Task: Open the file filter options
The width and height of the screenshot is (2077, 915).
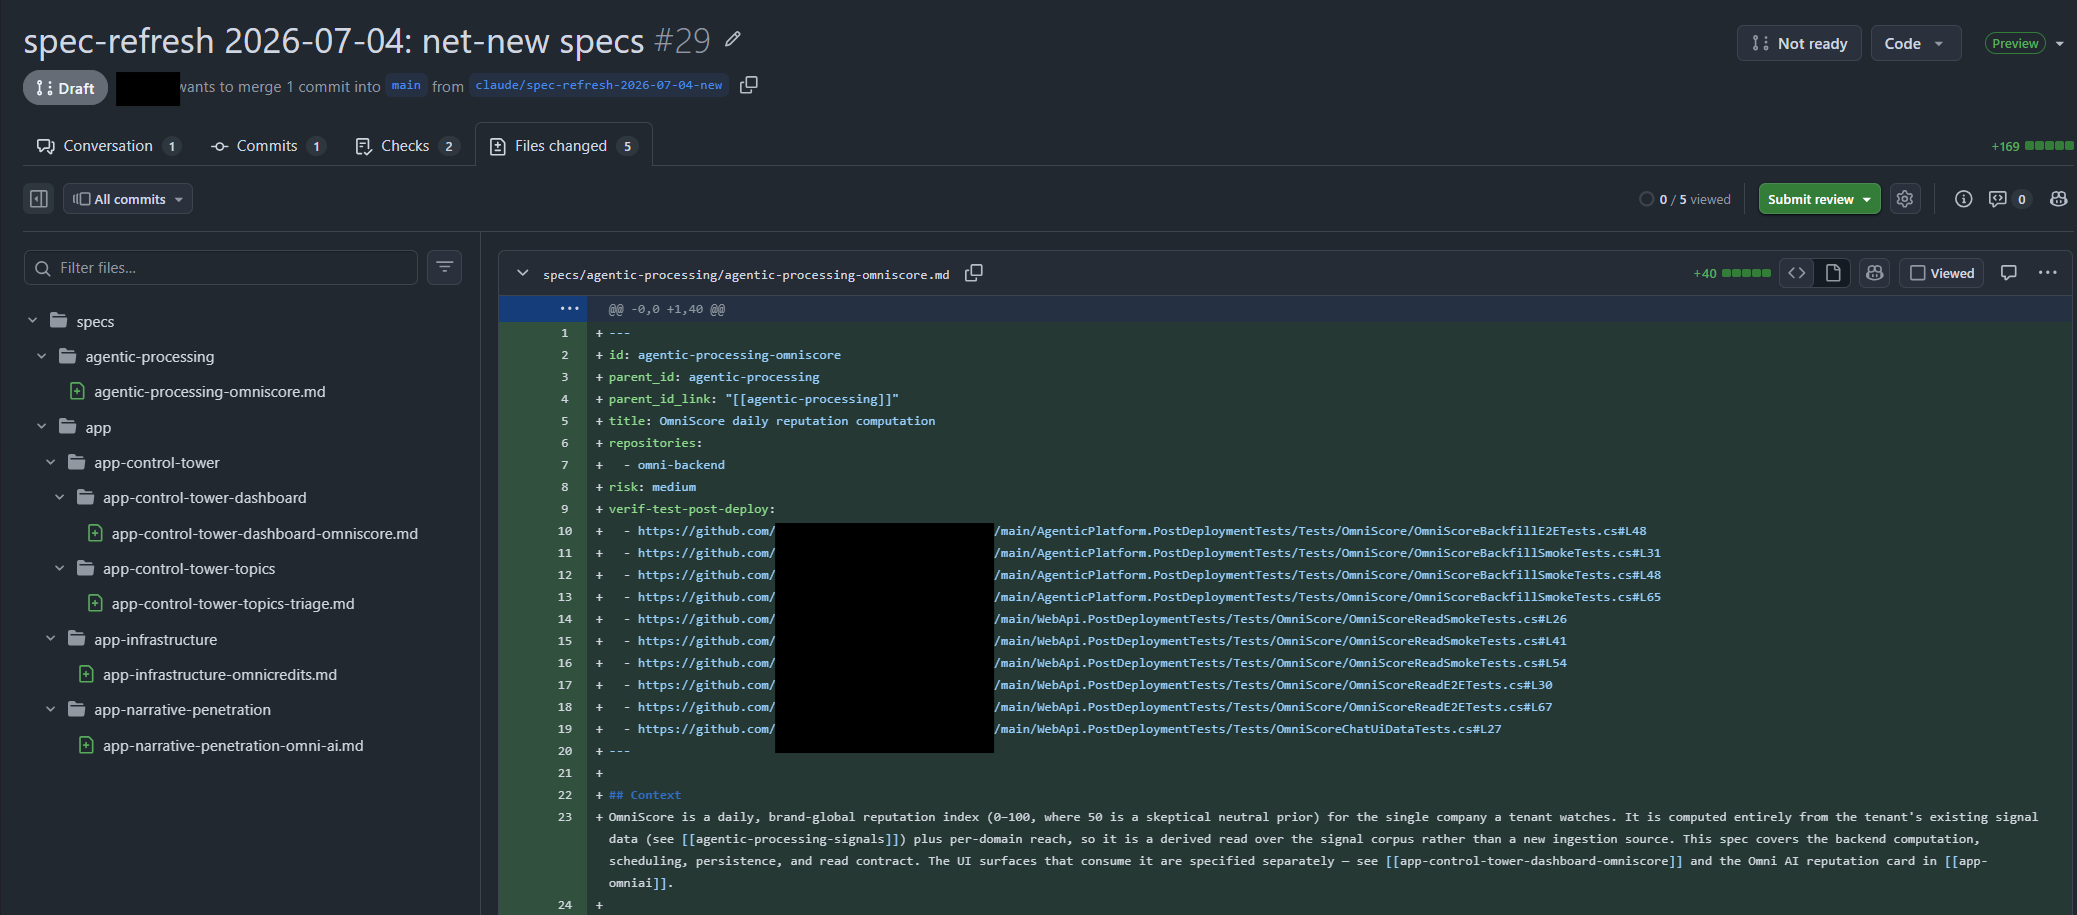Action: tap(445, 267)
